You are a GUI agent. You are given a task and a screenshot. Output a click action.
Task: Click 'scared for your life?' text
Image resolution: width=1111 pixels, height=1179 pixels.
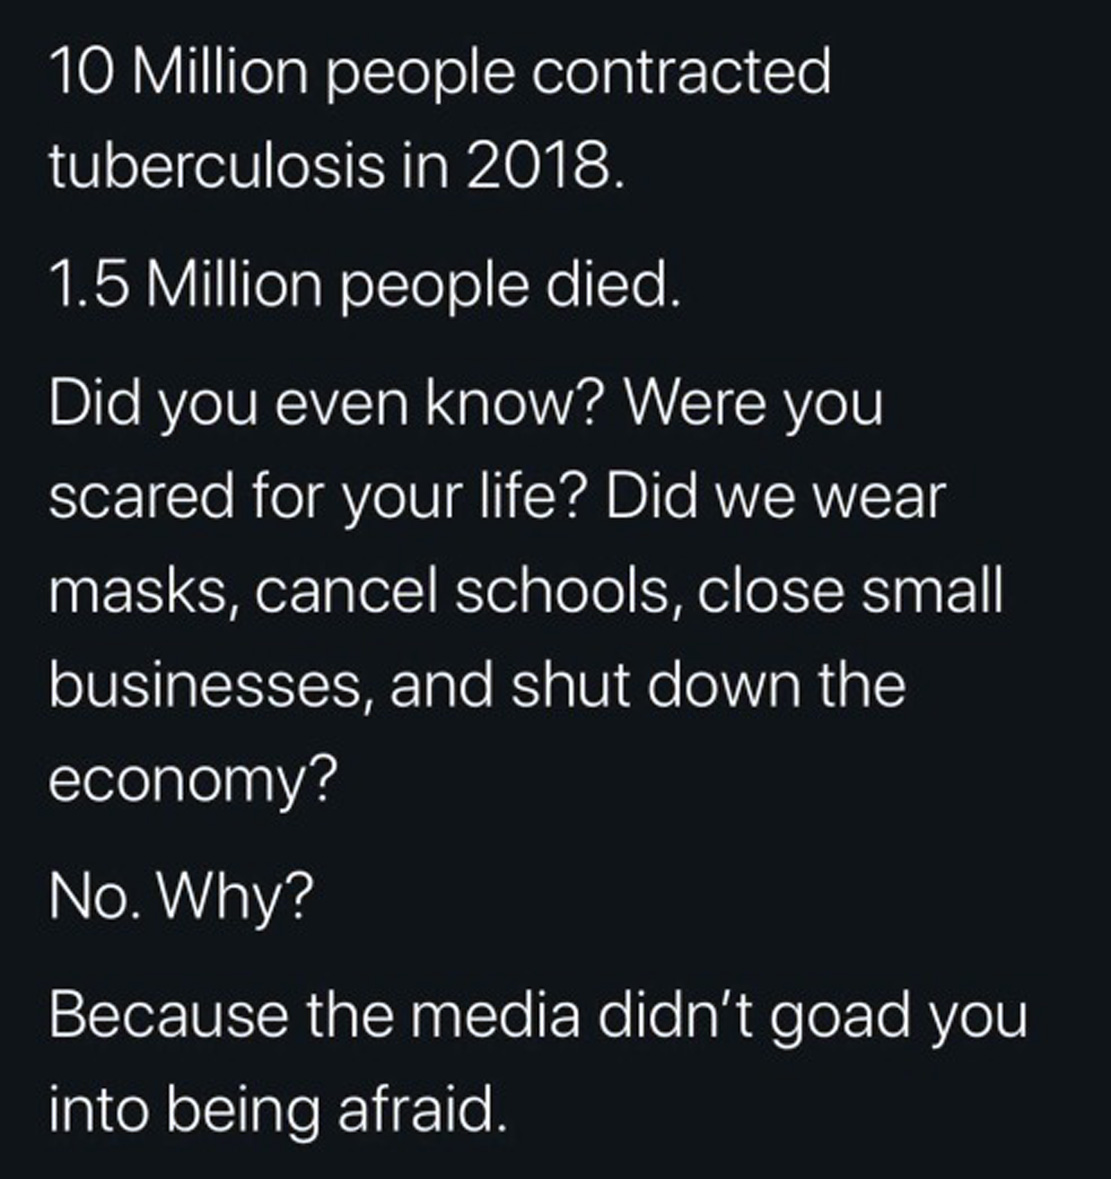pos(315,499)
